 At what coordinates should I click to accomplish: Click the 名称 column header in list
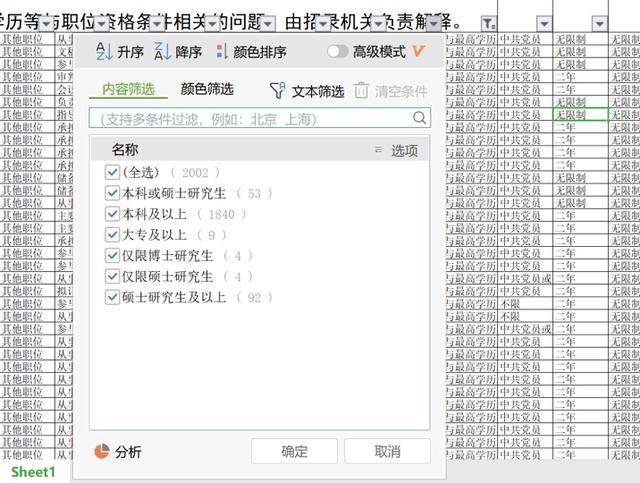coord(125,150)
